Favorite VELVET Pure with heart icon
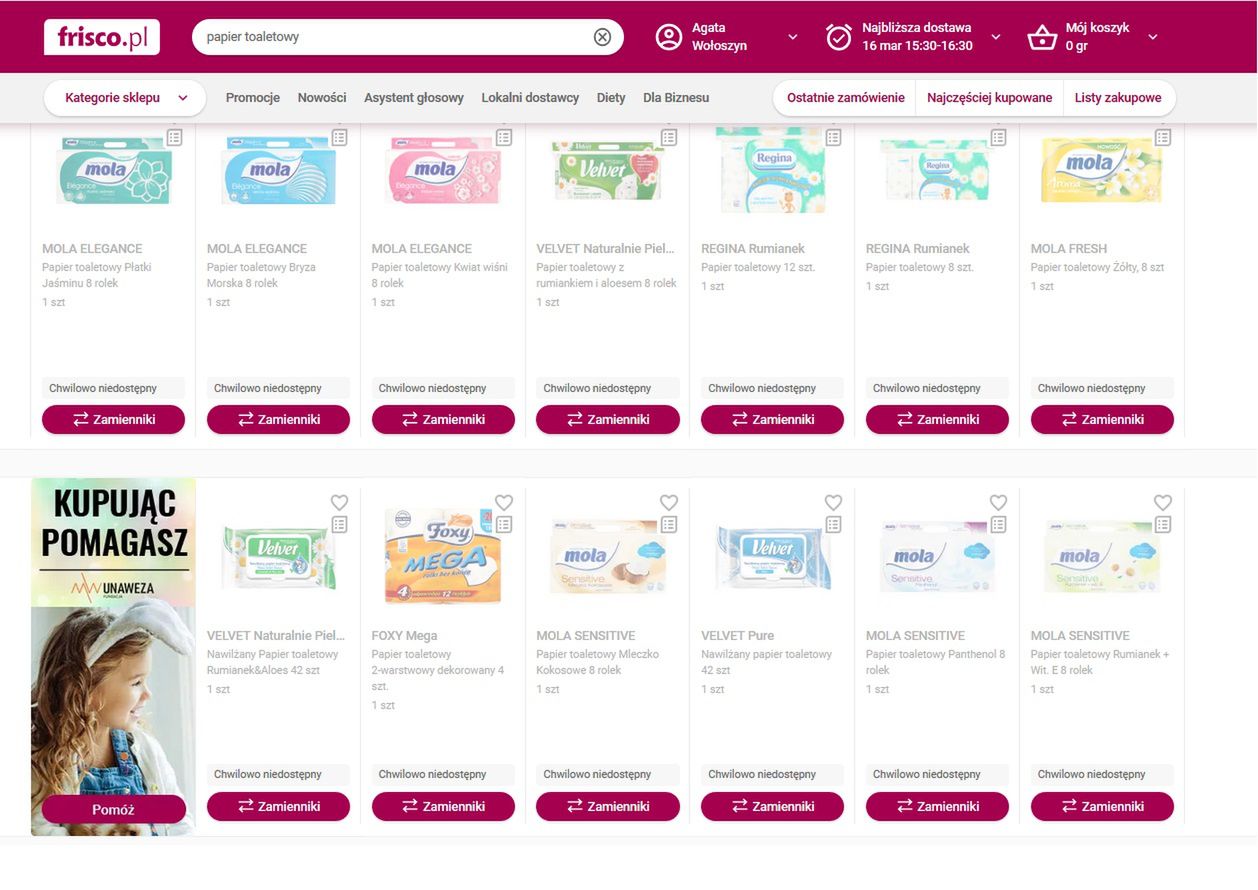Viewport: 1258px width, 890px height. coord(834,502)
